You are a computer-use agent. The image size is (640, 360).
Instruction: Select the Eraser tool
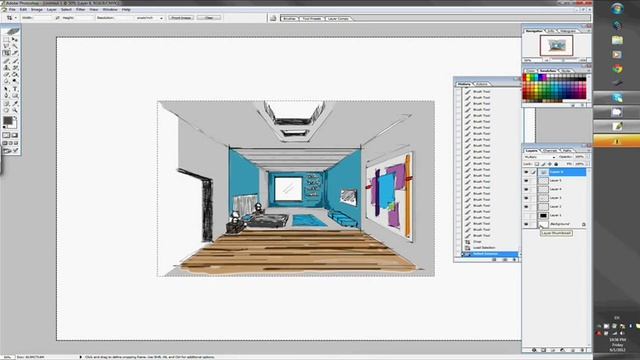[x=6, y=74]
